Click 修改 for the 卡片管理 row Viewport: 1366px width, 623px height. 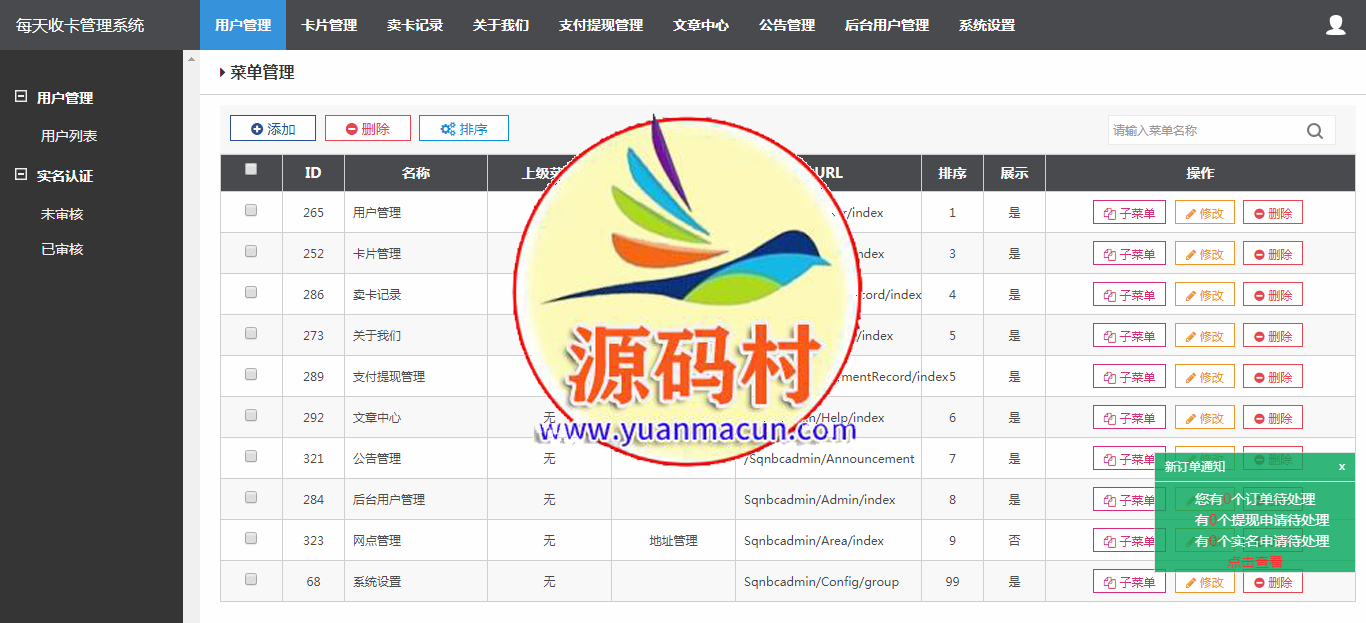click(x=1204, y=254)
